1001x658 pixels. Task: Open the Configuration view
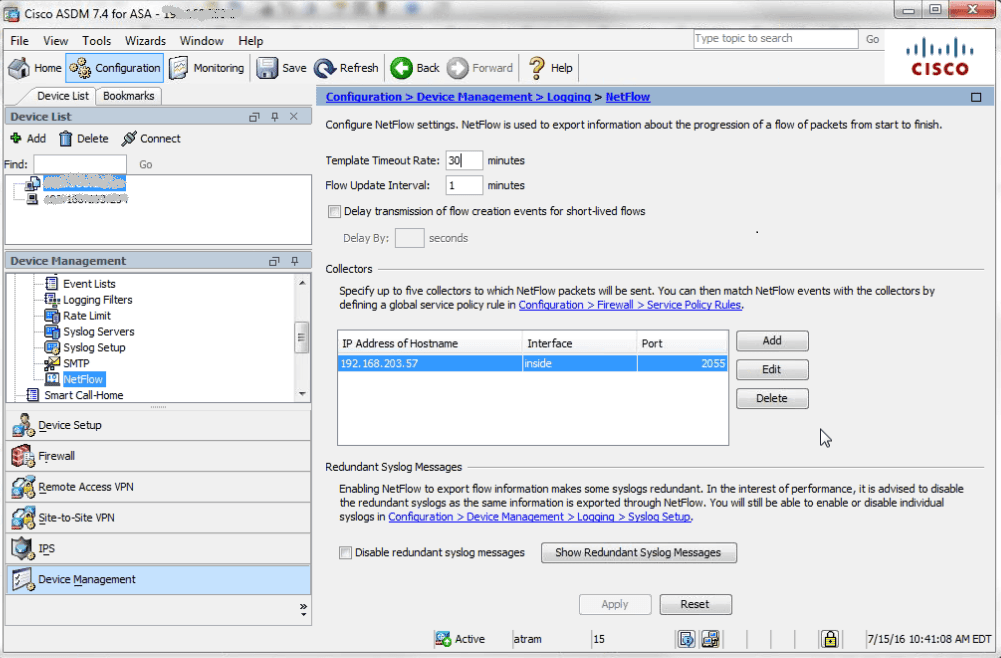[115, 68]
